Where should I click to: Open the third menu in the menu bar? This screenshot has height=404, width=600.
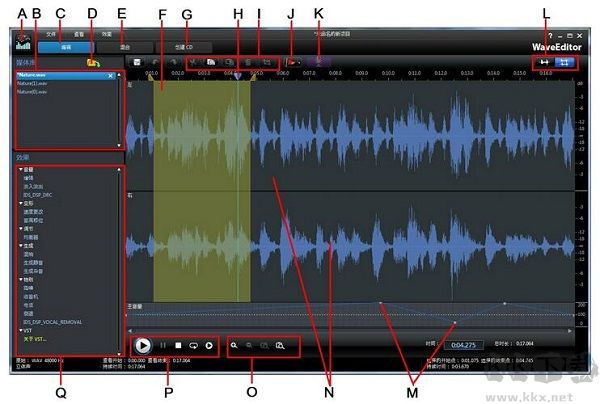(x=106, y=34)
